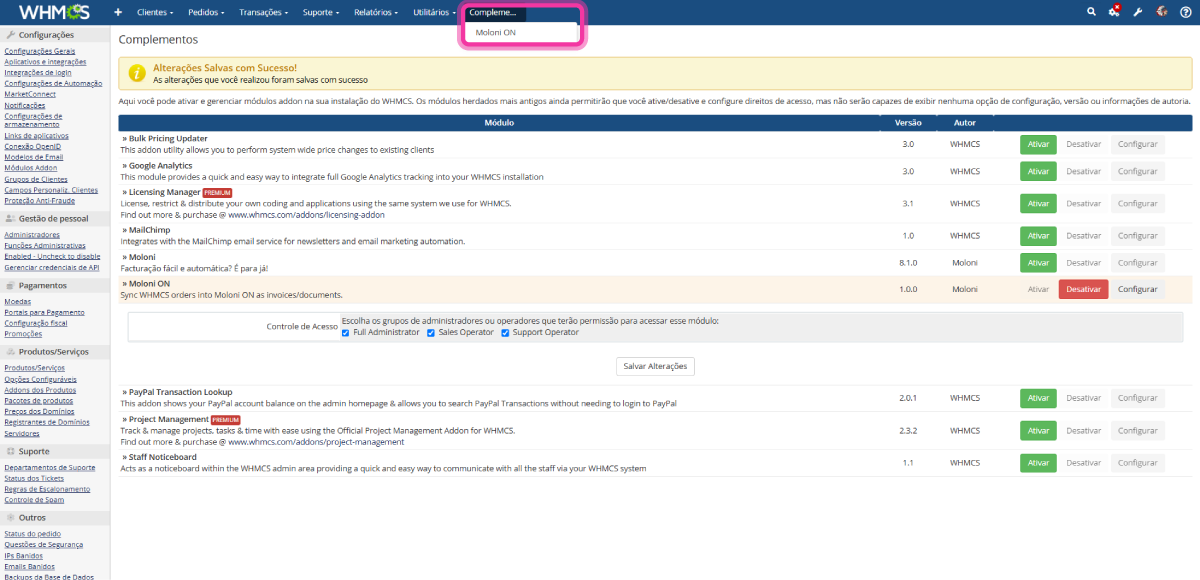The image size is (1200, 580).
Task: Click the Salvar Alterações button
Action: click(655, 366)
